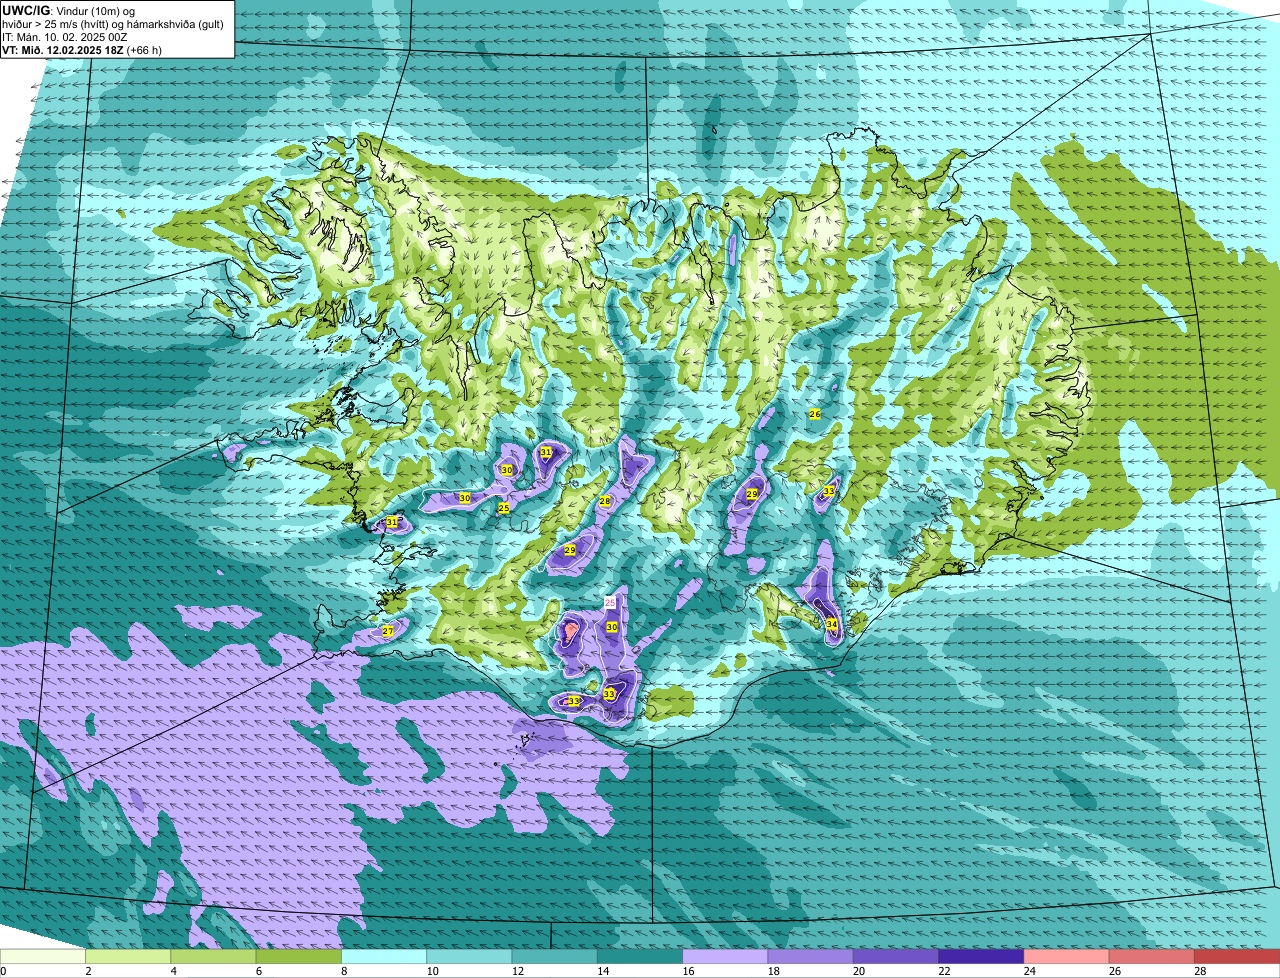
Task: Pick the 10–12 m/s light teal swatch
Action: coord(469,956)
